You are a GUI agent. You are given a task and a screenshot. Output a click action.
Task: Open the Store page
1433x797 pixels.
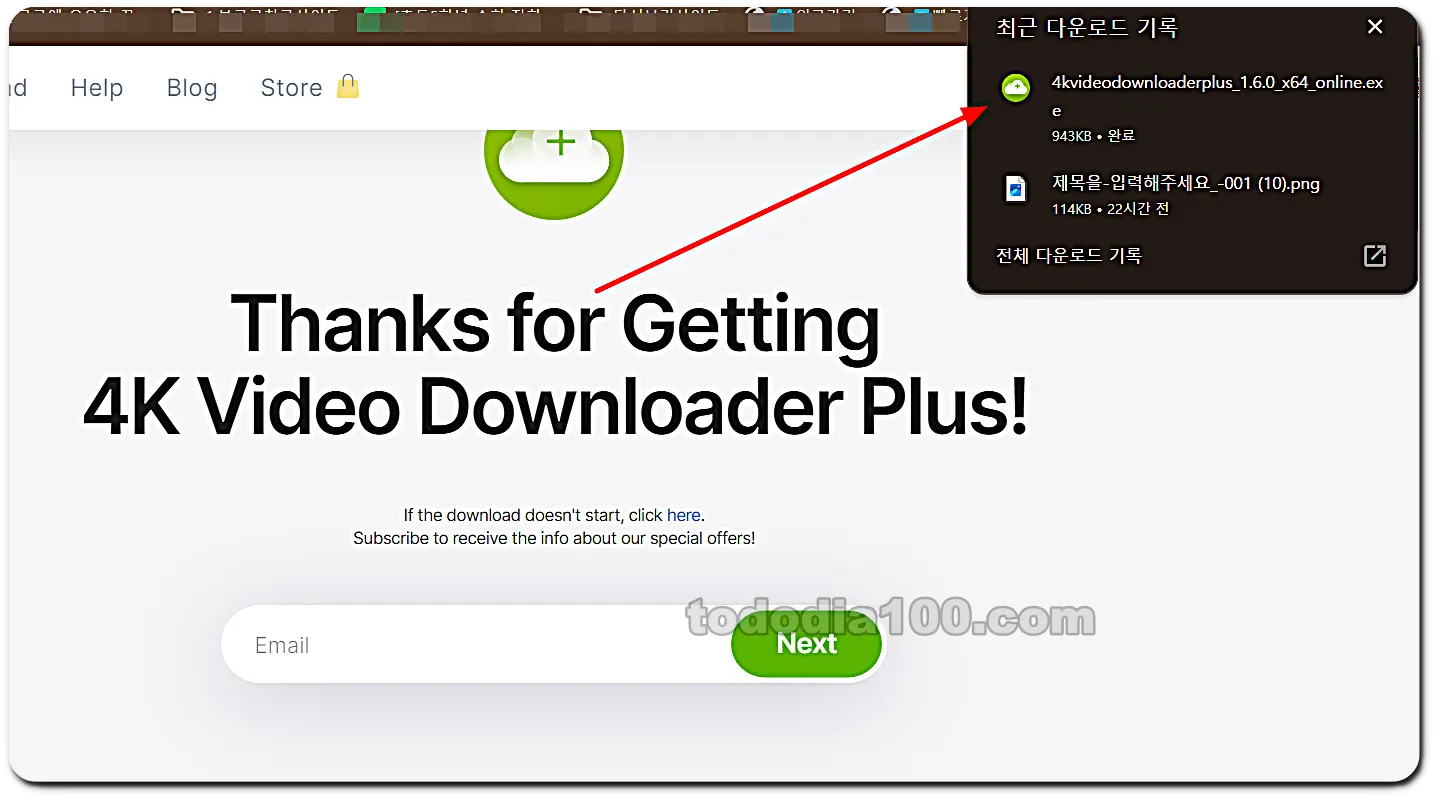click(291, 88)
